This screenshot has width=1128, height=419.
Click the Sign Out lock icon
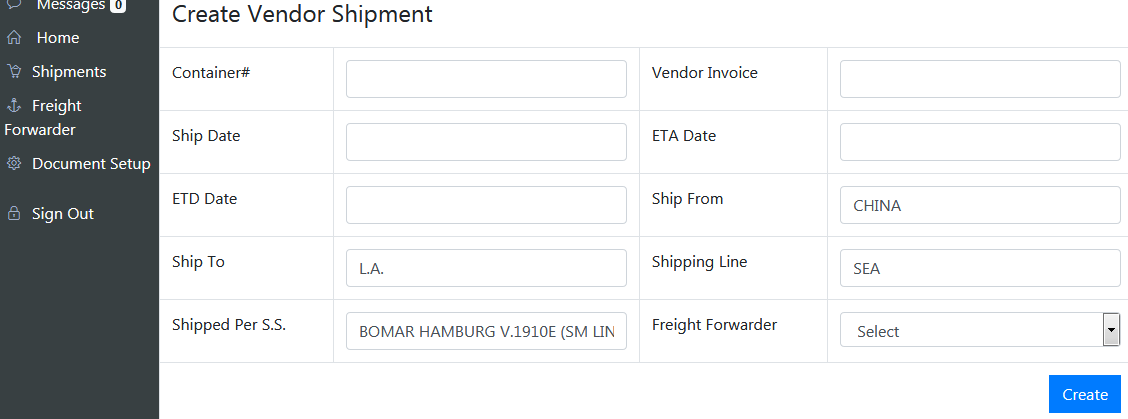point(14,214)
